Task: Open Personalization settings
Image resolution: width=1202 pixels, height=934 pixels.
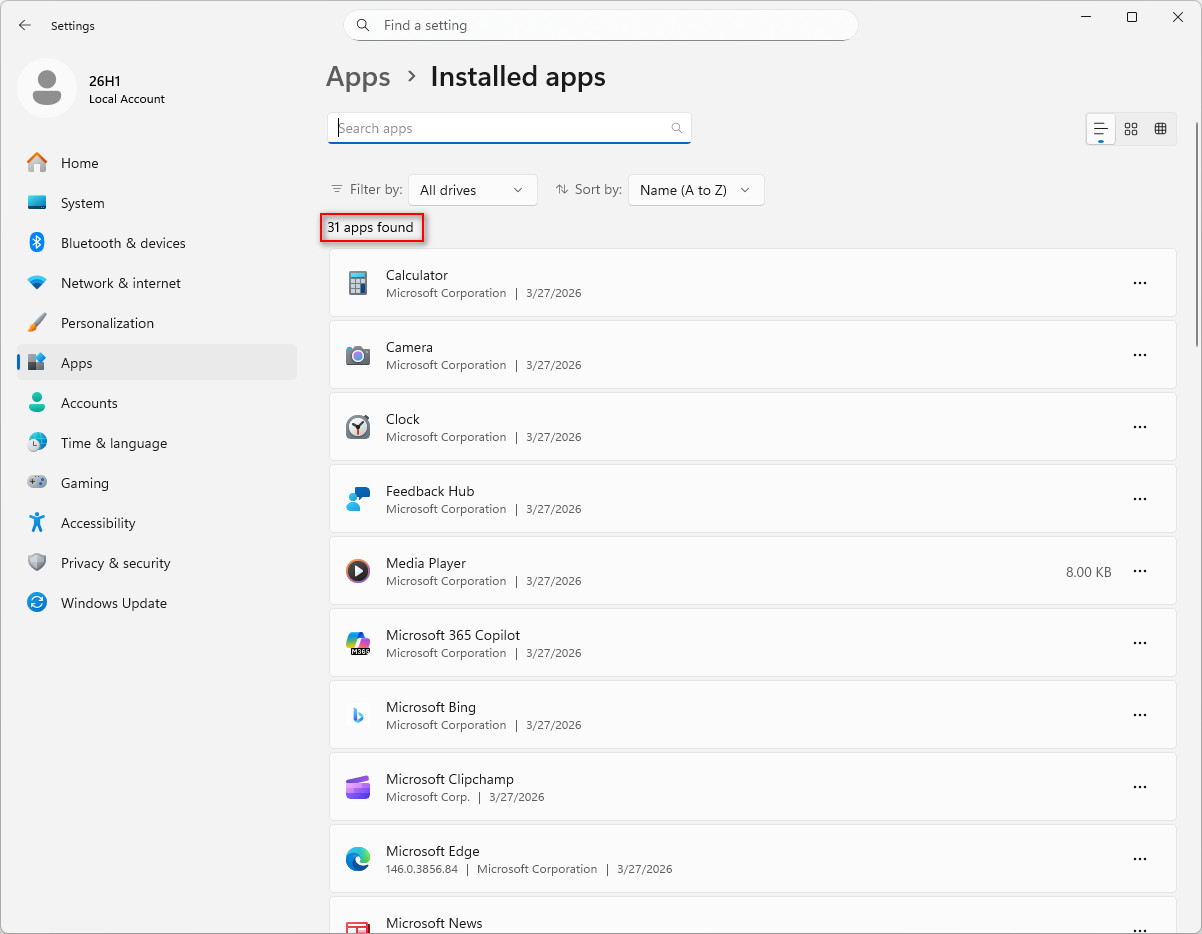Action: point(157,323)
